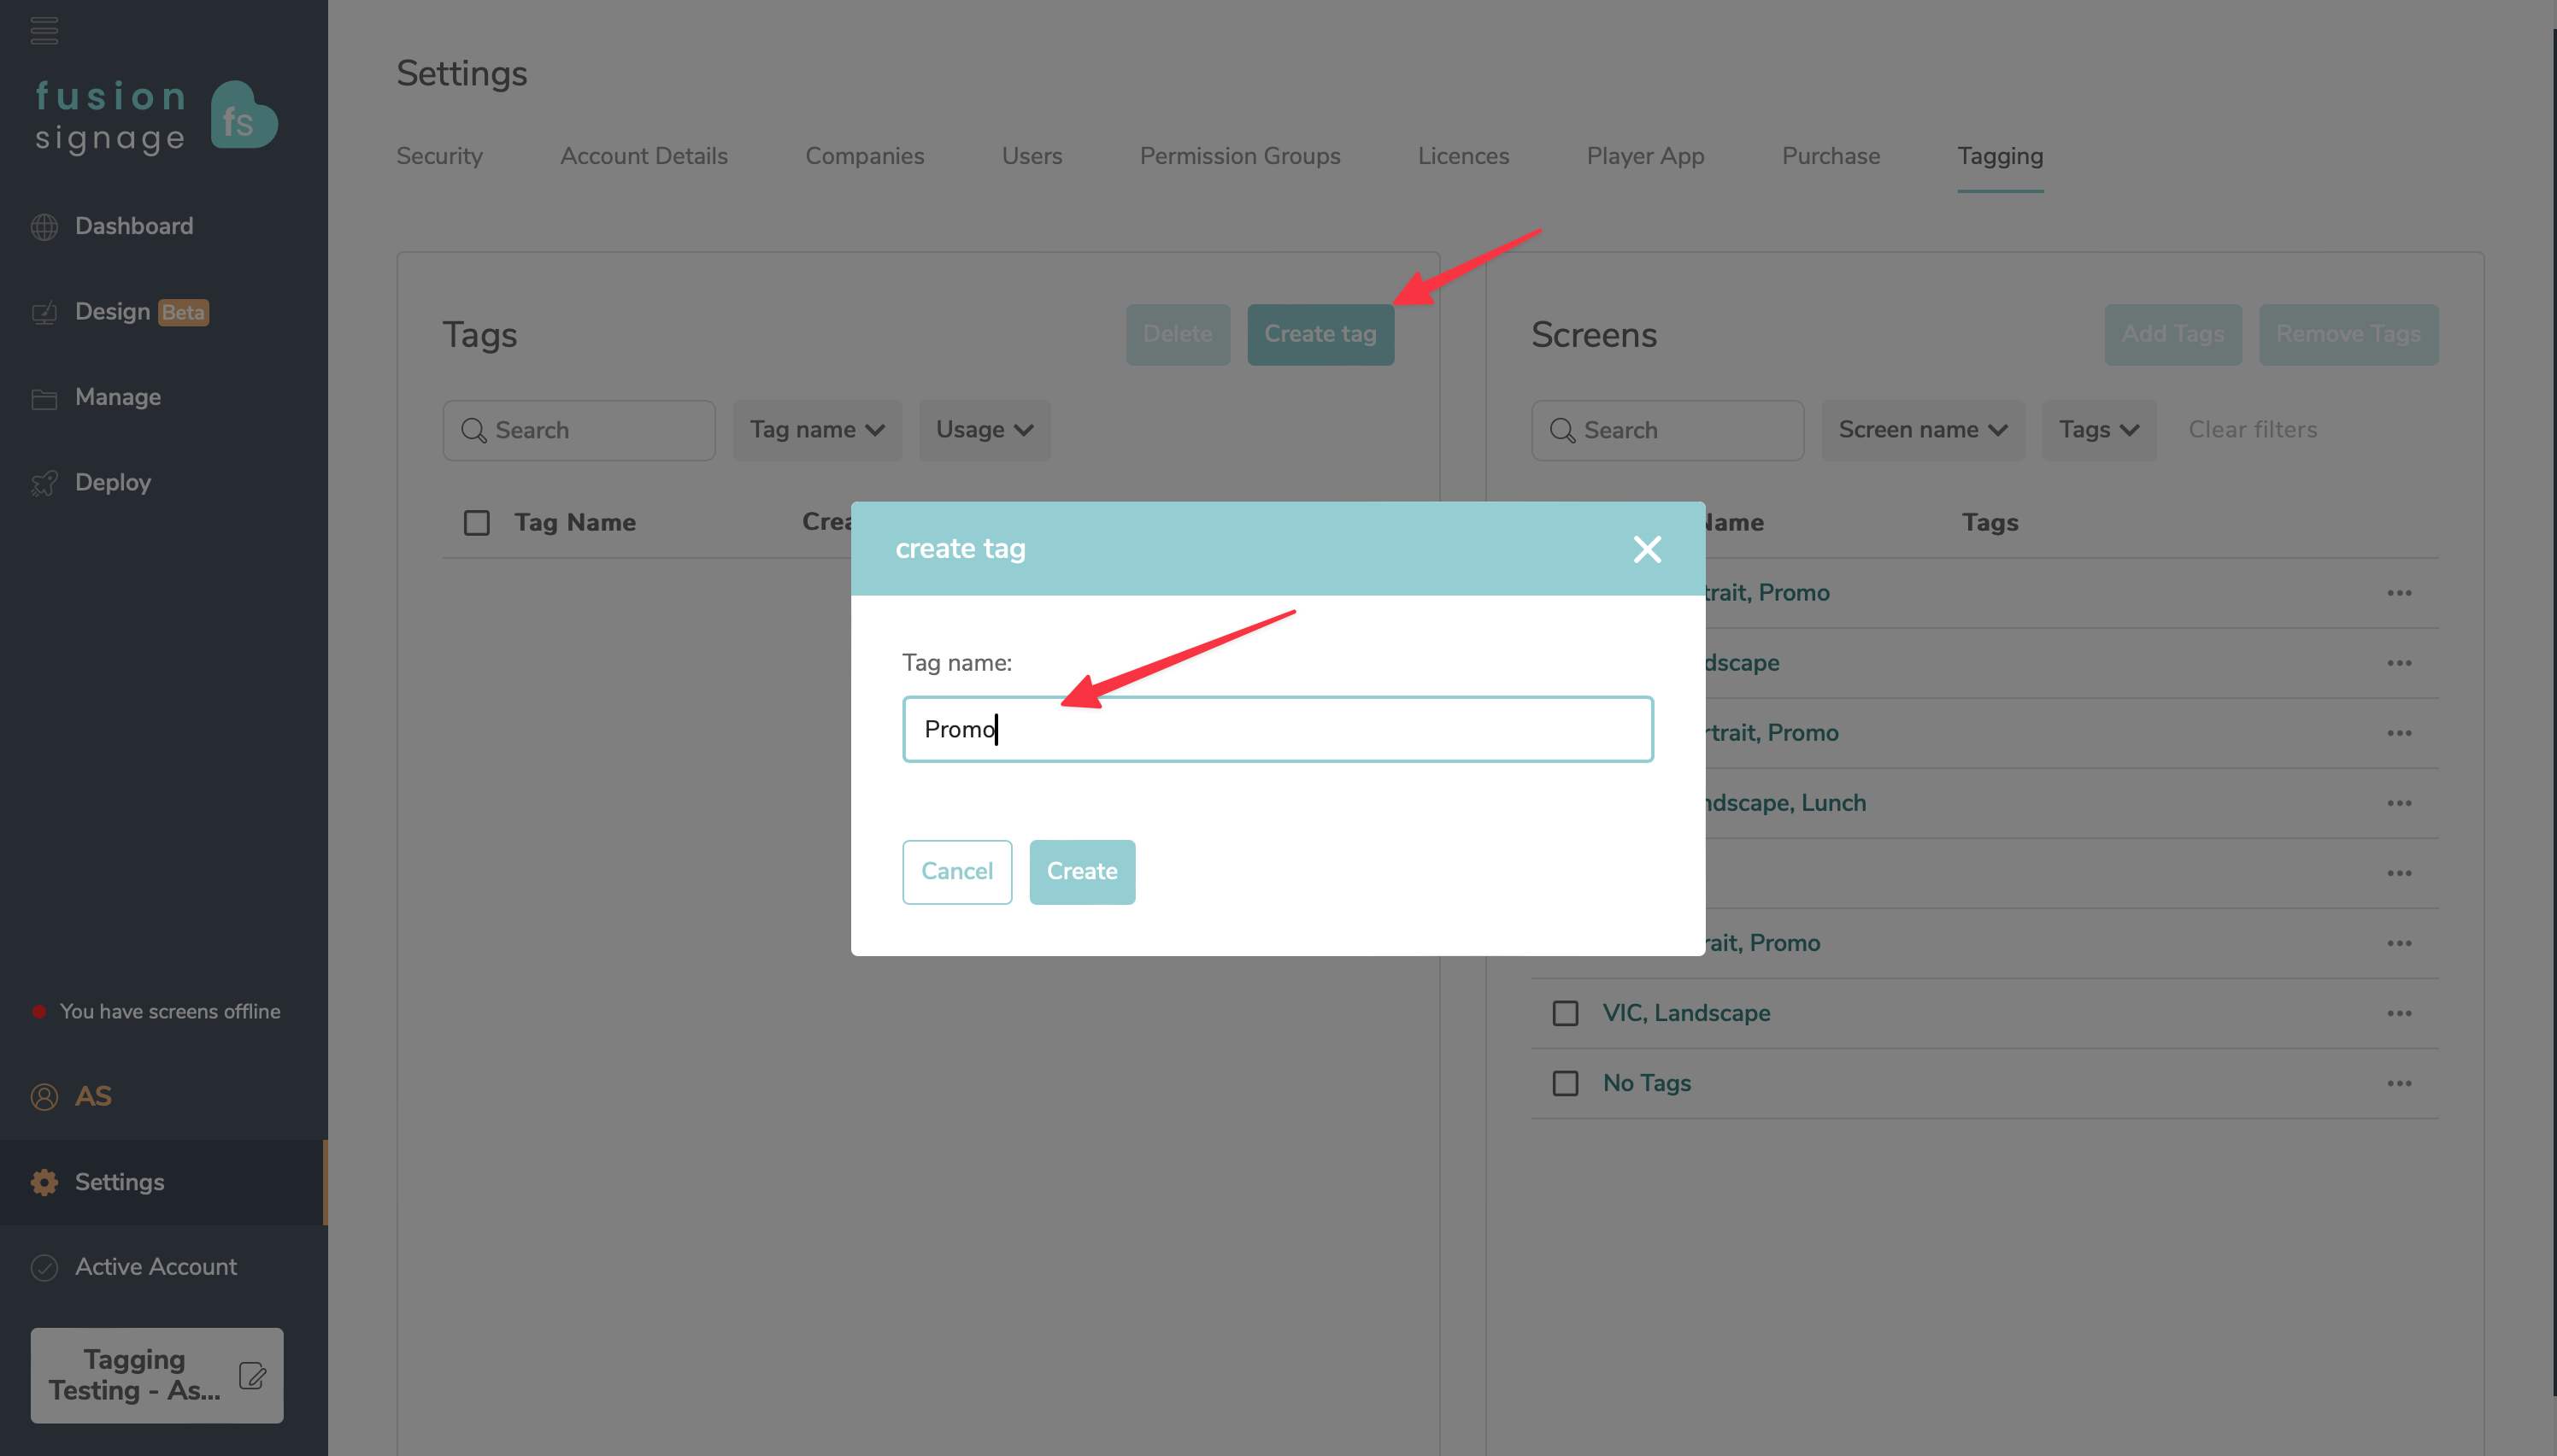Click the Manage folder icon
This screenshot has width=2557, height=1456.
tap(44, 398)
